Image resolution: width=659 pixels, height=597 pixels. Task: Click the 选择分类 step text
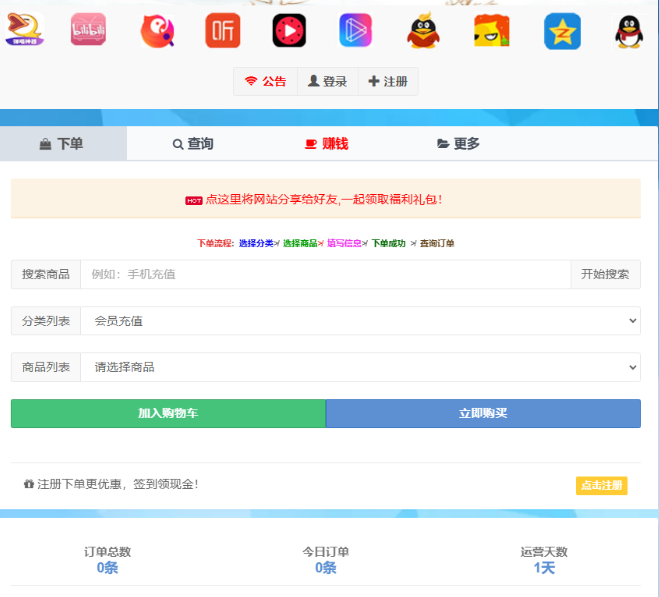pos(256,243)
